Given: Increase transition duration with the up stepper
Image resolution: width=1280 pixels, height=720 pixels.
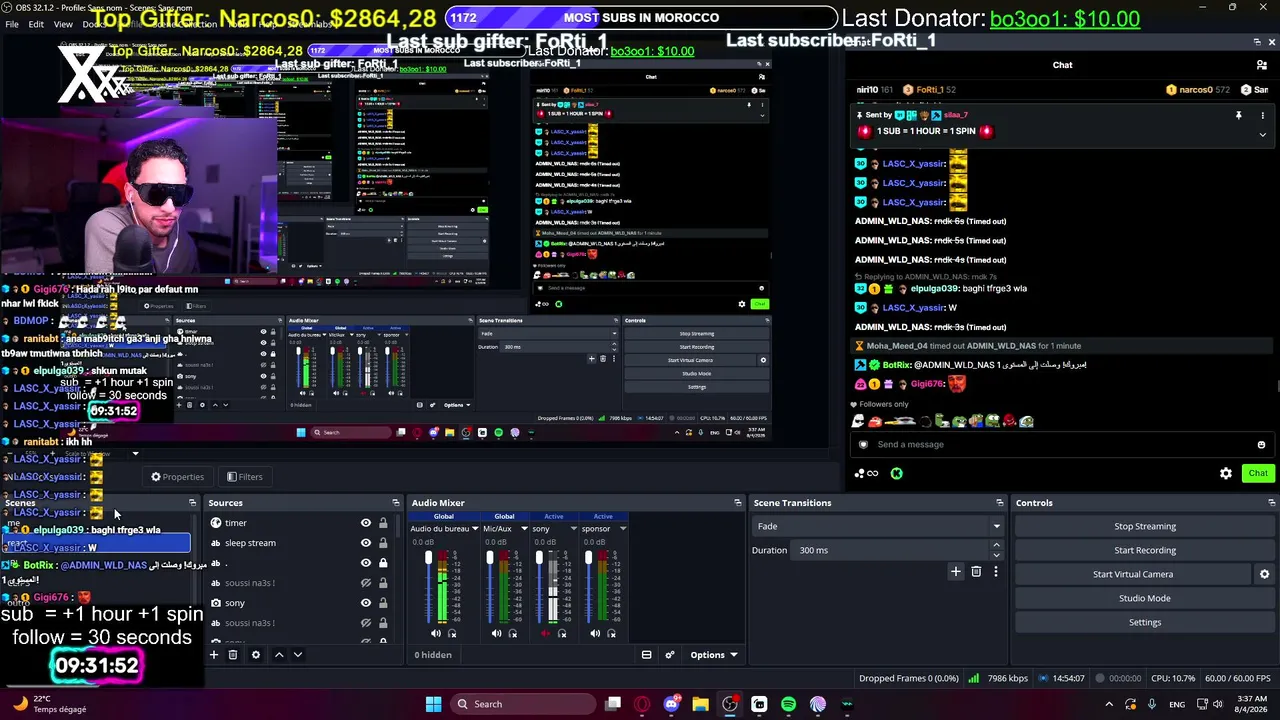Looking at the screenshot, I should (x=996, y=545).
